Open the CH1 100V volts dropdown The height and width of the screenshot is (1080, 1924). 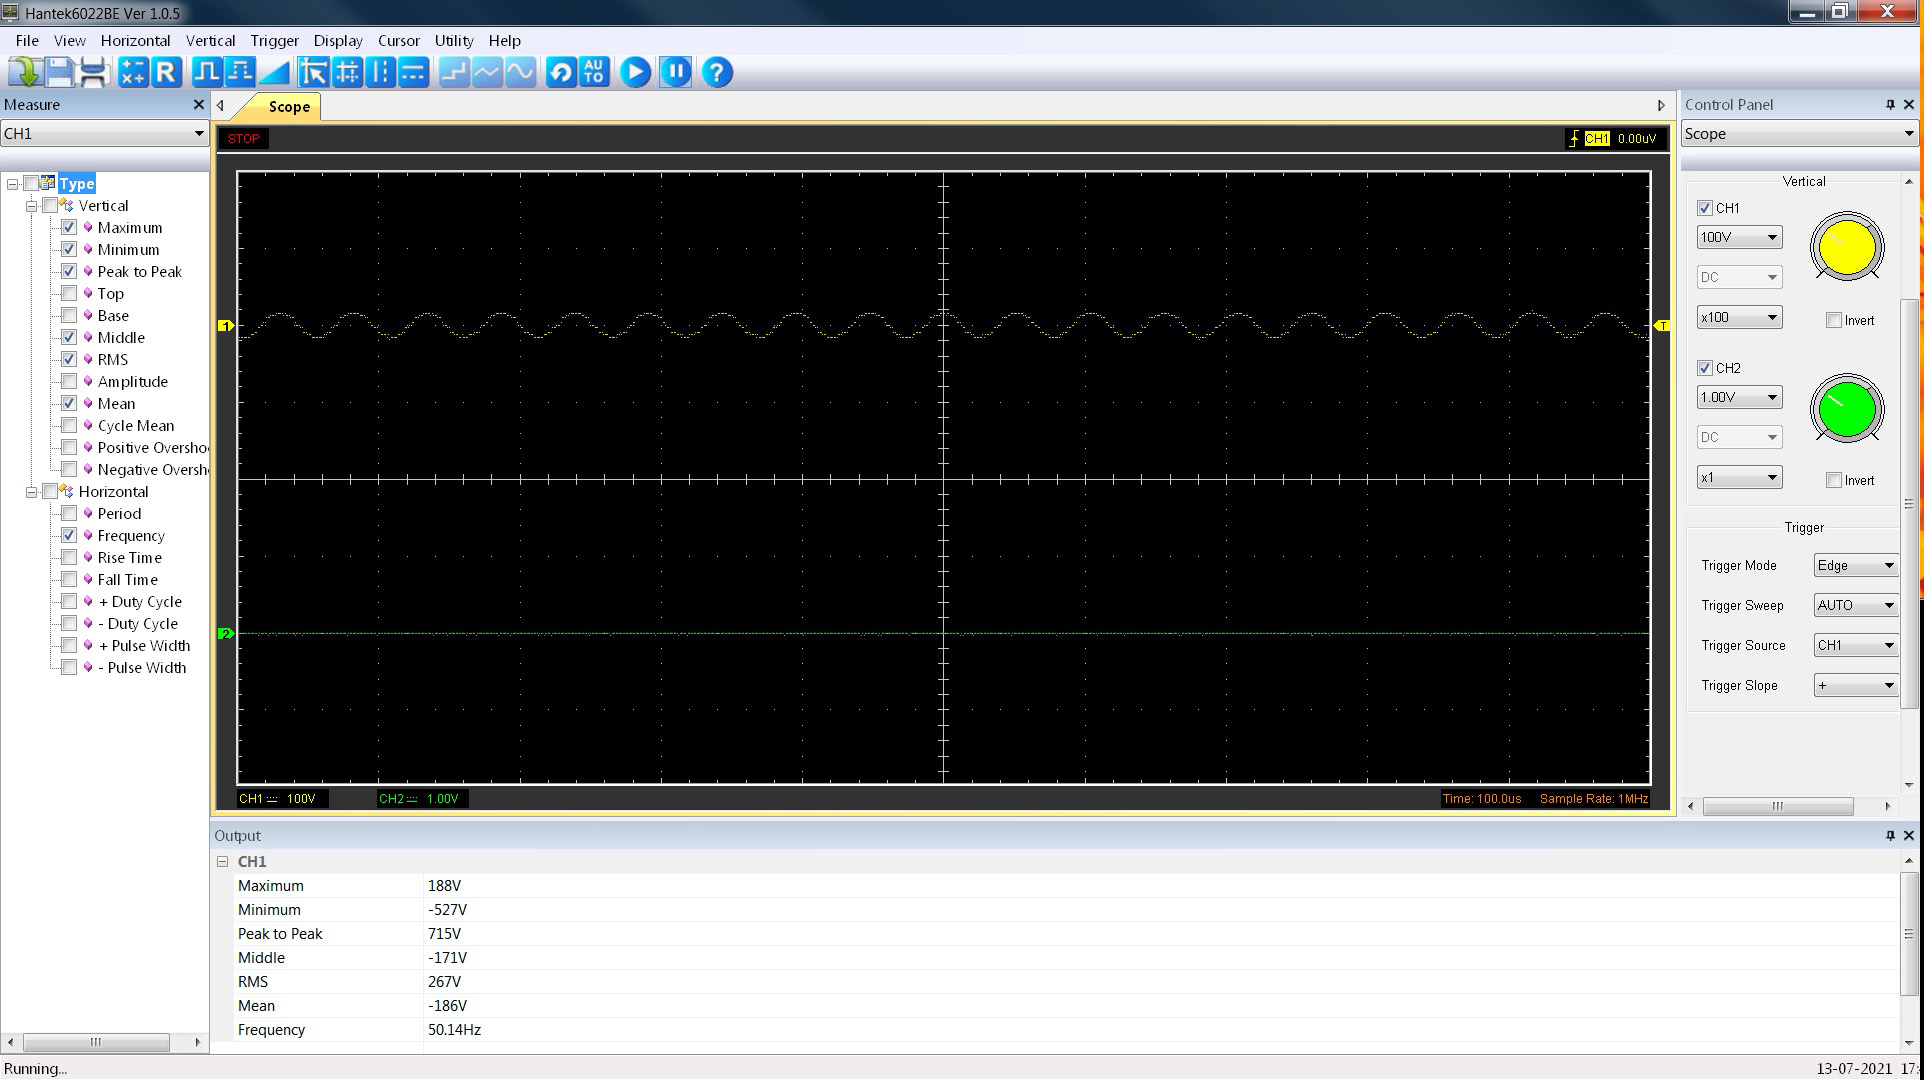tap(1739, 237)
